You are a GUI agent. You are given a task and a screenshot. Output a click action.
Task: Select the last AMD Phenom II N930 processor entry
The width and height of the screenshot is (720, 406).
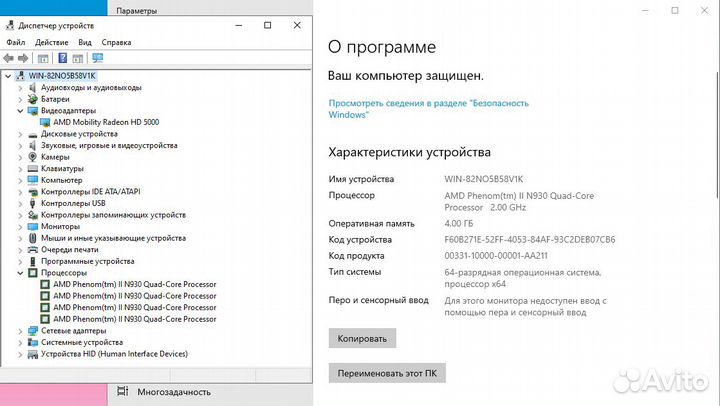(135, 319)
